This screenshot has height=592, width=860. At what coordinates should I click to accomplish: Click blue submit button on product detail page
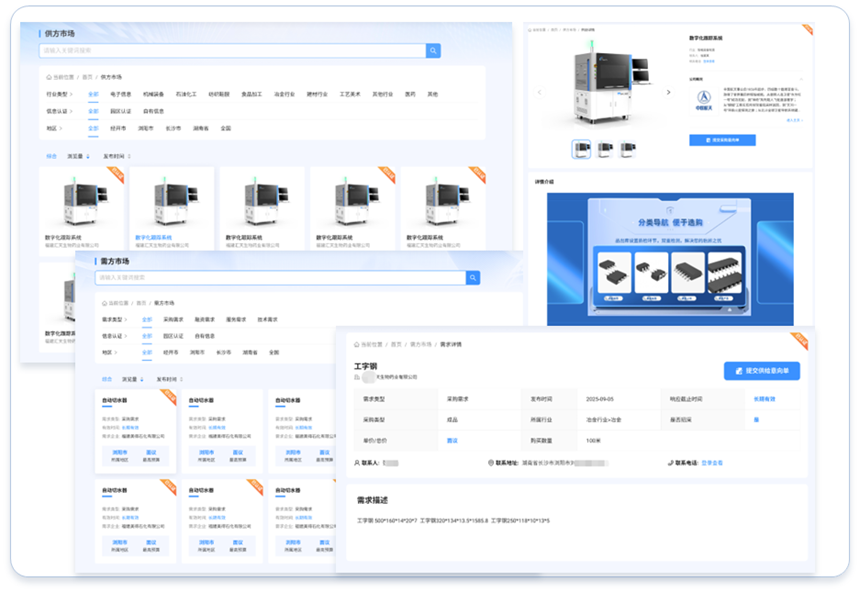pos(722,140)
